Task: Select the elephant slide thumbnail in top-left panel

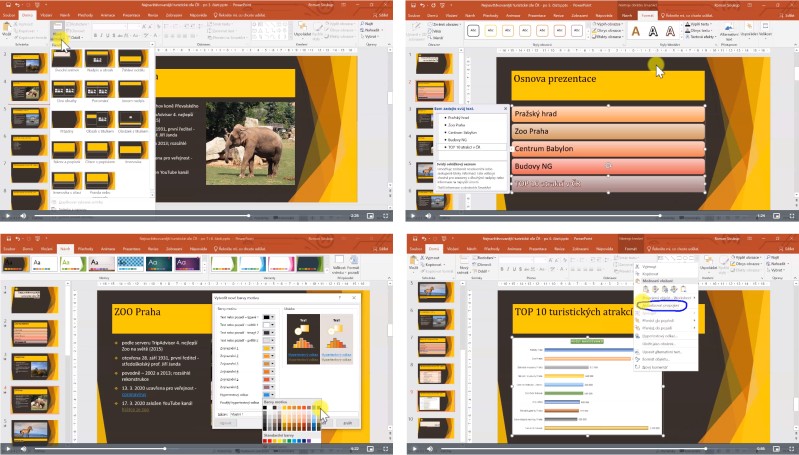Action: 29,92
